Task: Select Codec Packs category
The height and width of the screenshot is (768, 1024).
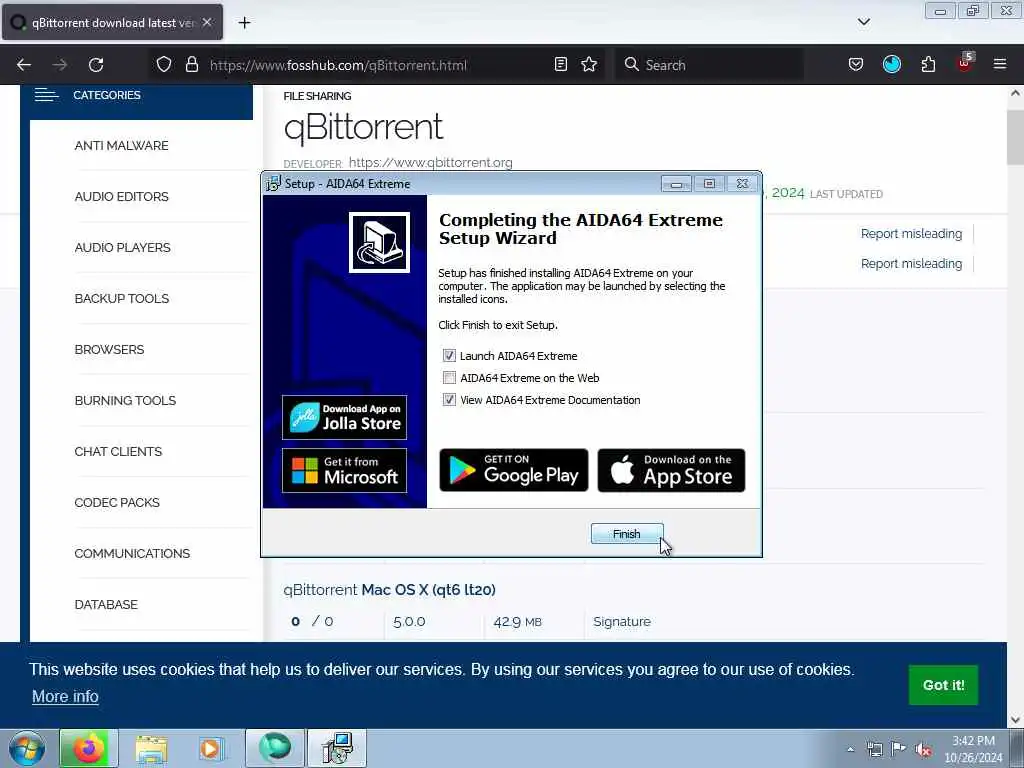Action: point(117,502)
